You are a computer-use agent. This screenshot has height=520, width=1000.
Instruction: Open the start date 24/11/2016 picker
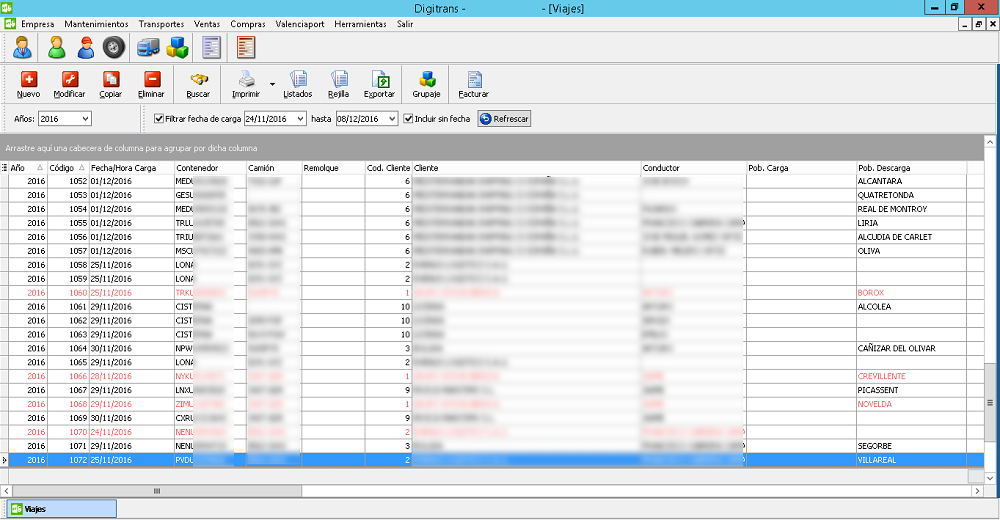pos(298,119)
